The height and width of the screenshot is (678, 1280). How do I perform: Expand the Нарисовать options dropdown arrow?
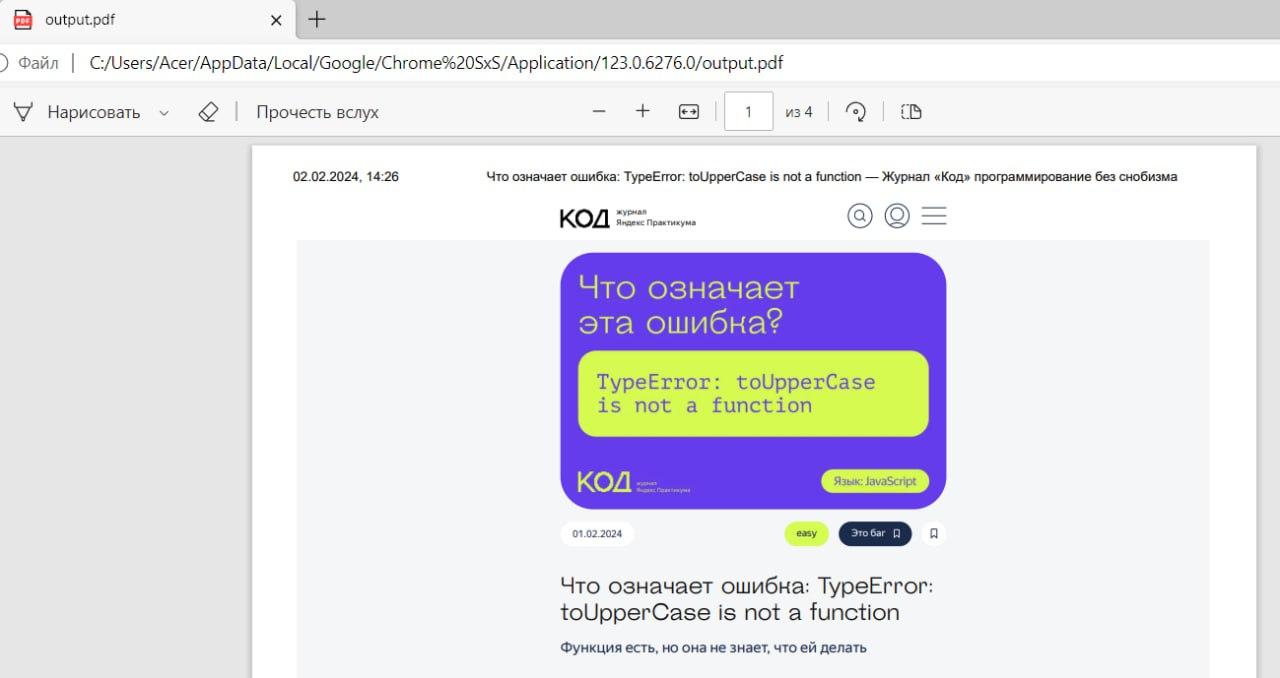[164, 113]
